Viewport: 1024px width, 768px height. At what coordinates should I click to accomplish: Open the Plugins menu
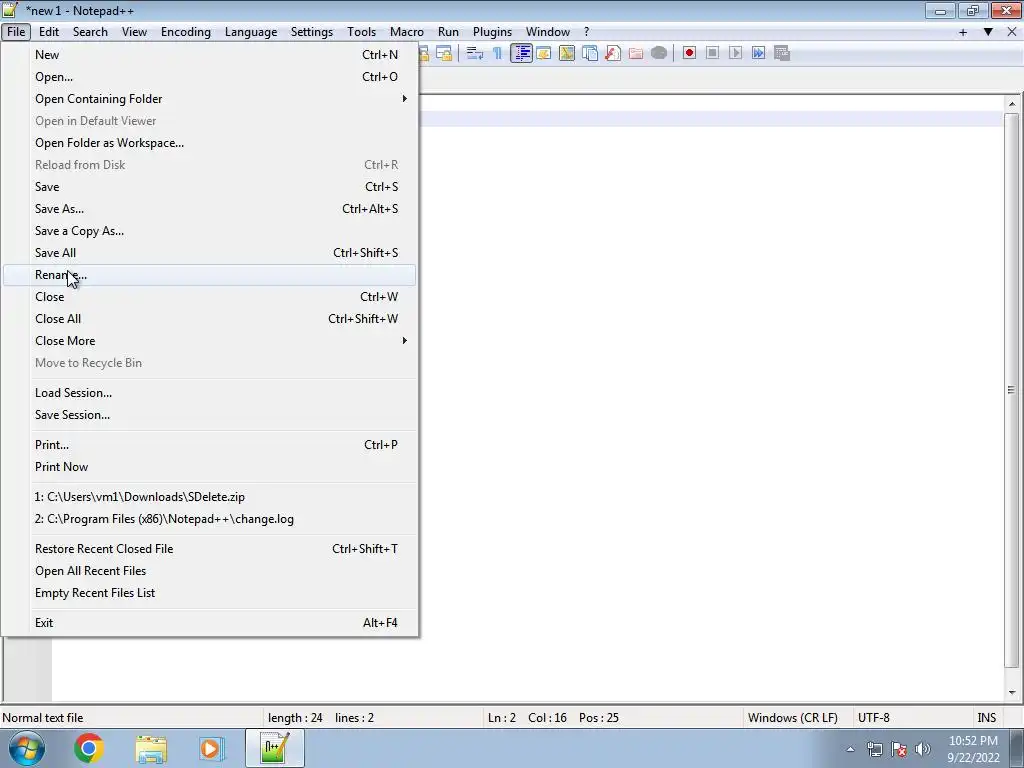(x=492, y=32)
